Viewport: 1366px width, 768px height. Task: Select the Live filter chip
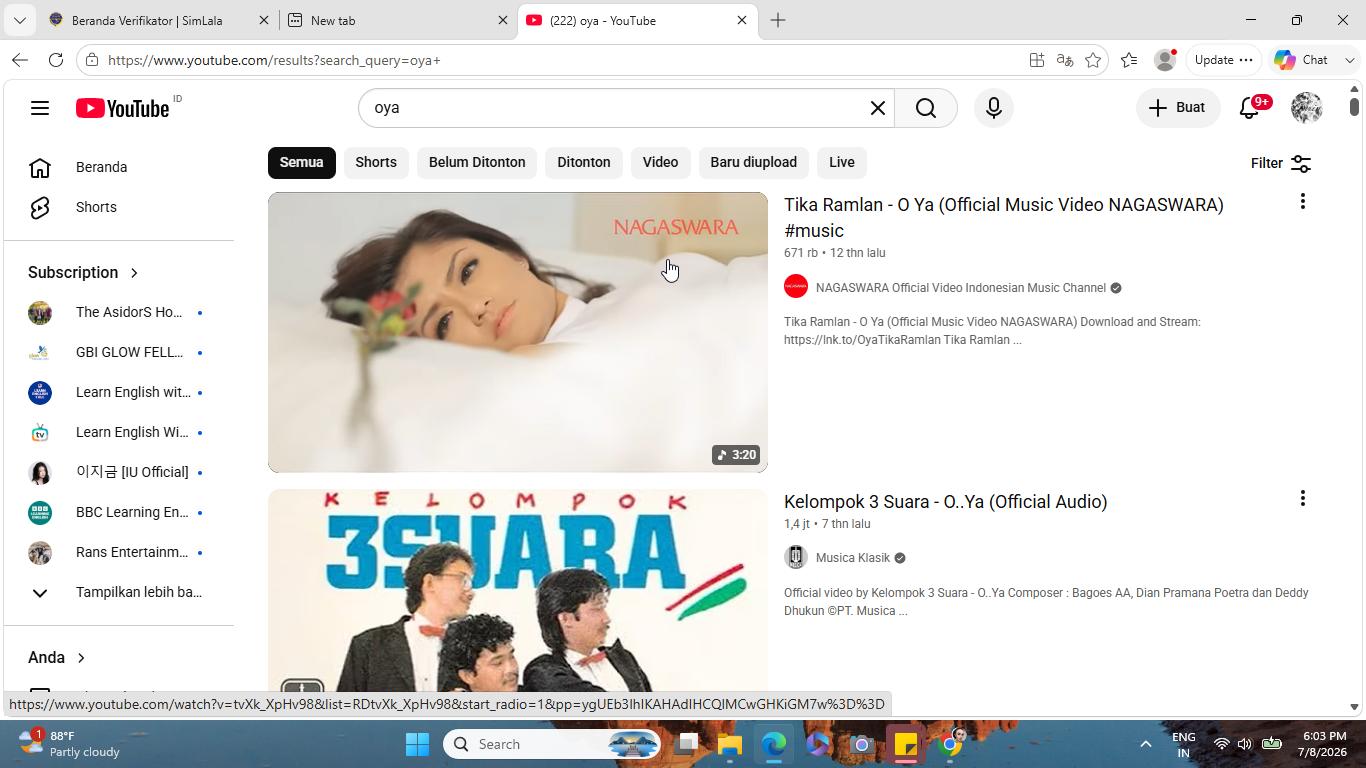[x=842, y=162]
